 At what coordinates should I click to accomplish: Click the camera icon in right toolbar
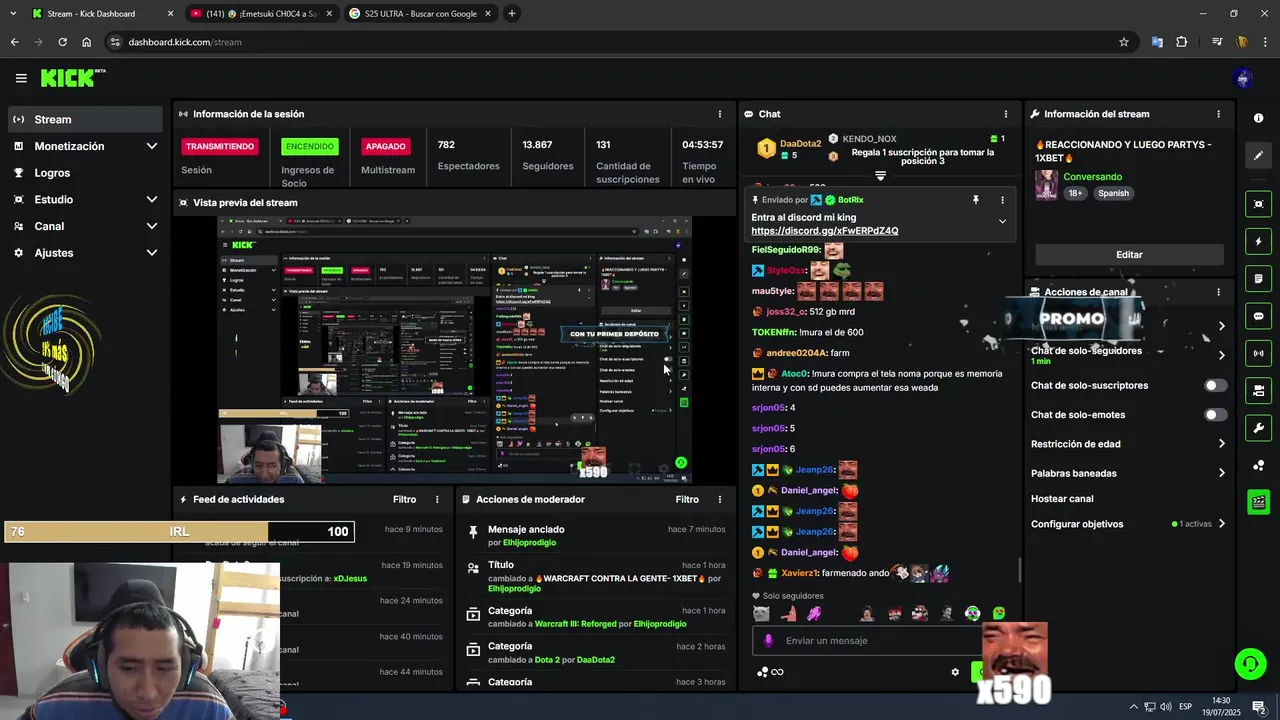[x=1258, y=390]
